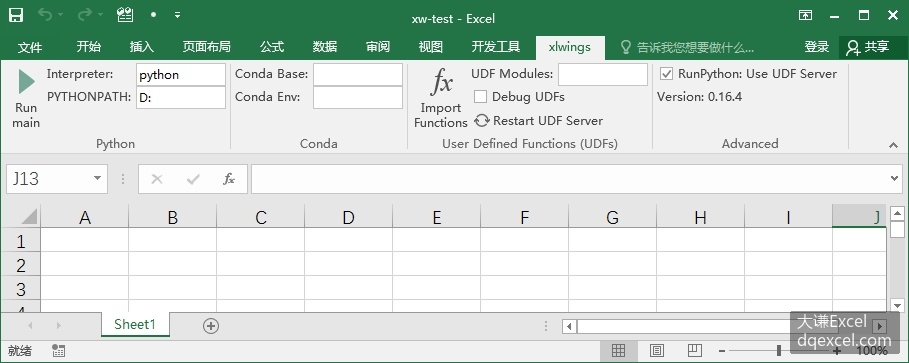
Task: Click the Enter checkmark formula bar icon
Action: click(x=193, y=179)
